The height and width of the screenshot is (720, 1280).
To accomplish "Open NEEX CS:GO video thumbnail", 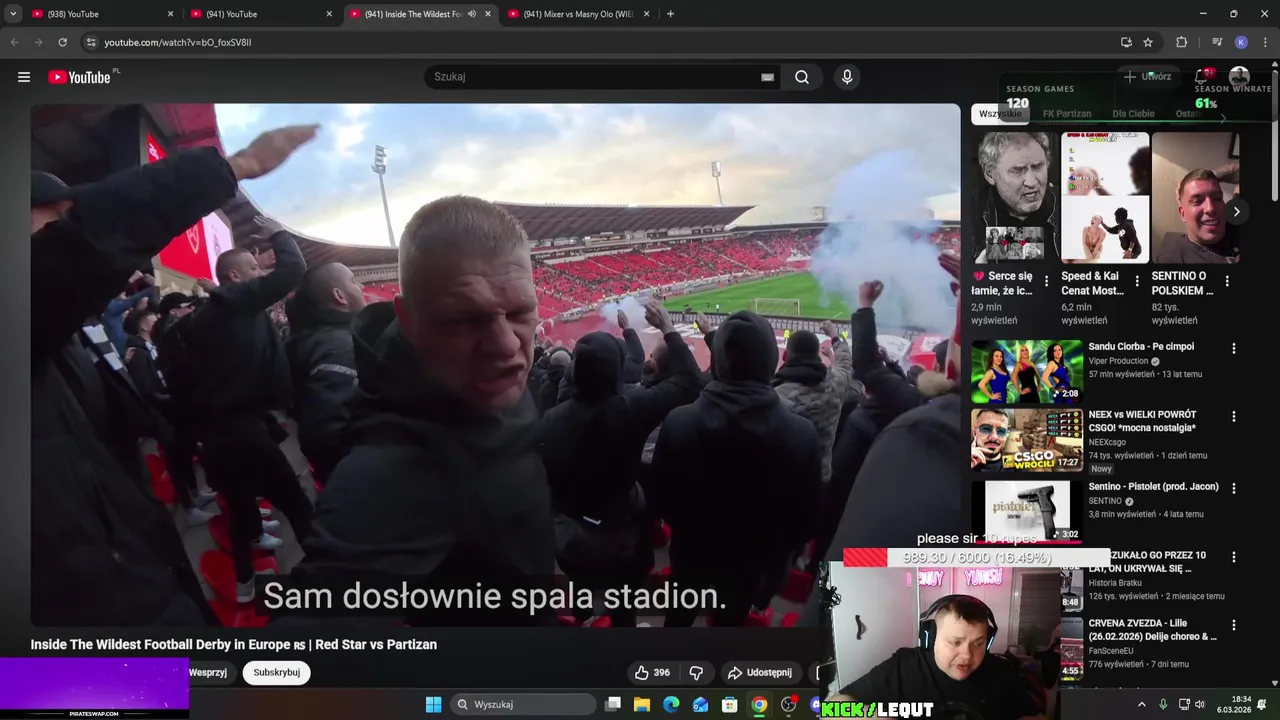I will [1026, 439].
